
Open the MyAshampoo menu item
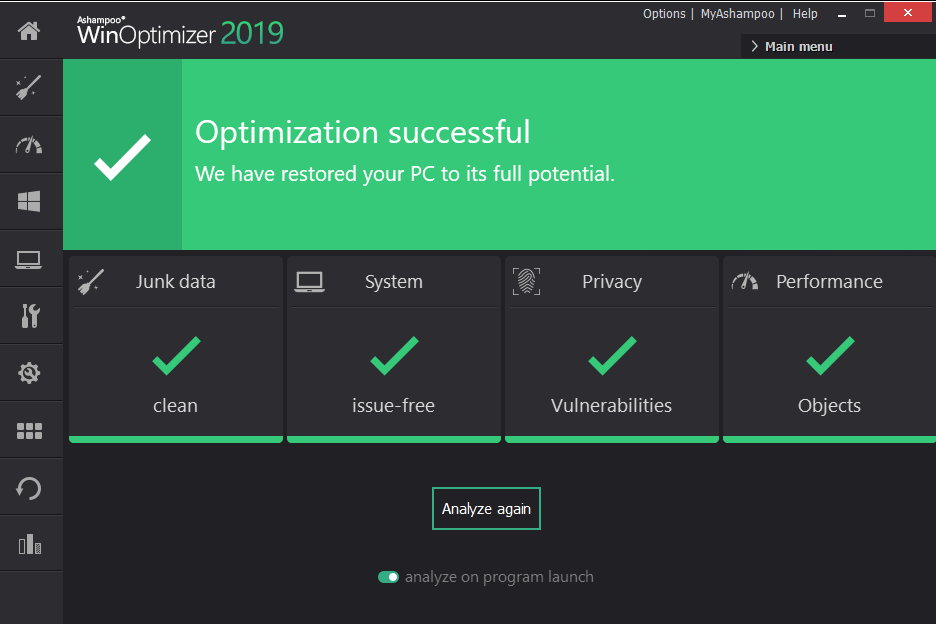[x=737, y=14]
